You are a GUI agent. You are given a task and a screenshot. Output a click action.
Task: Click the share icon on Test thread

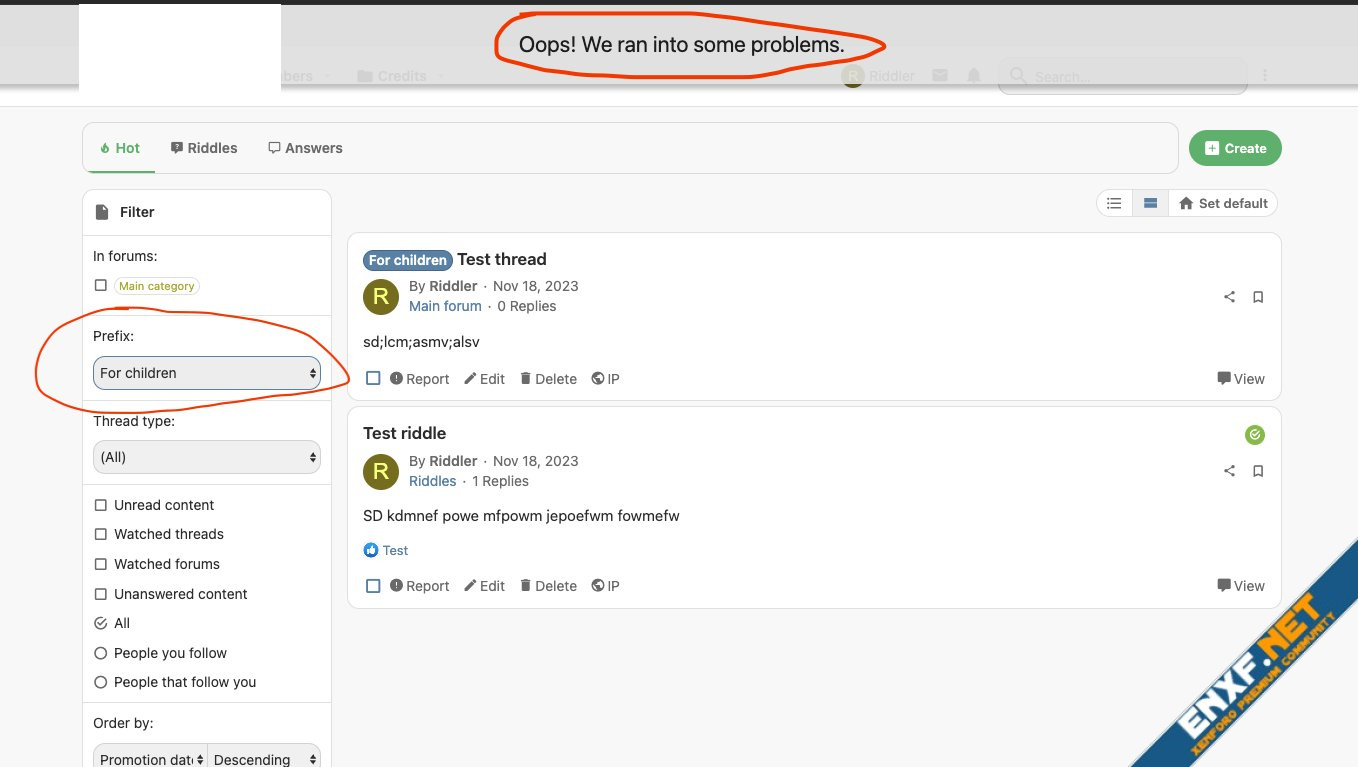(x=1229, y=297)
